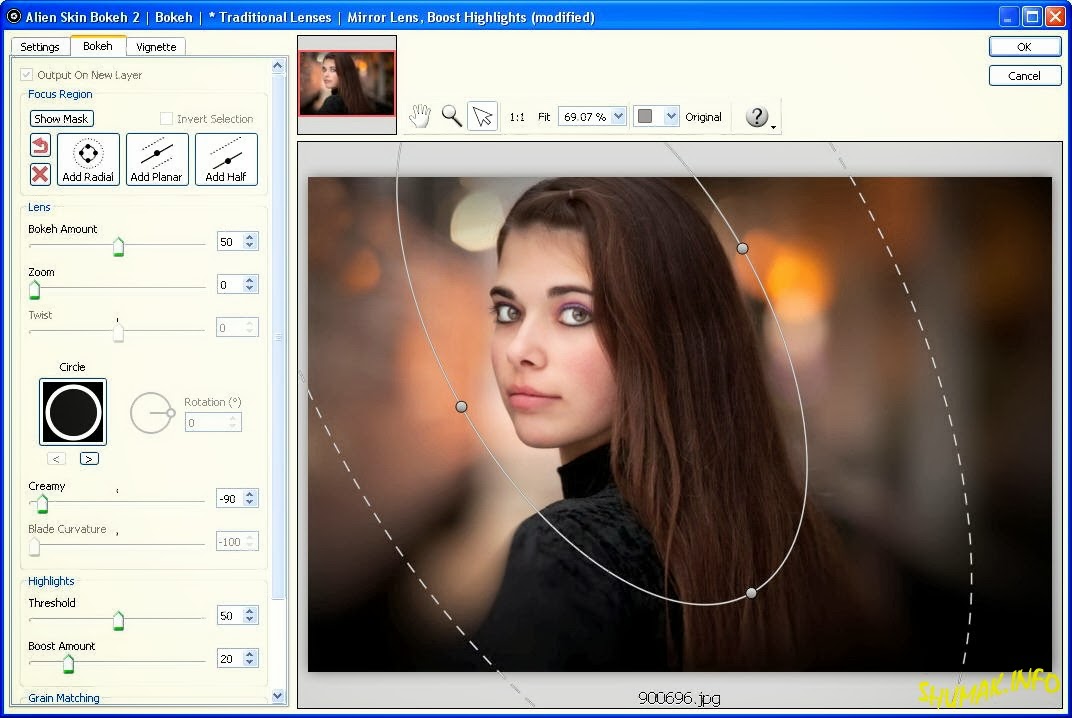Increase Creamy value with up stepper
Screen dimensions: 1072x718
250,494
